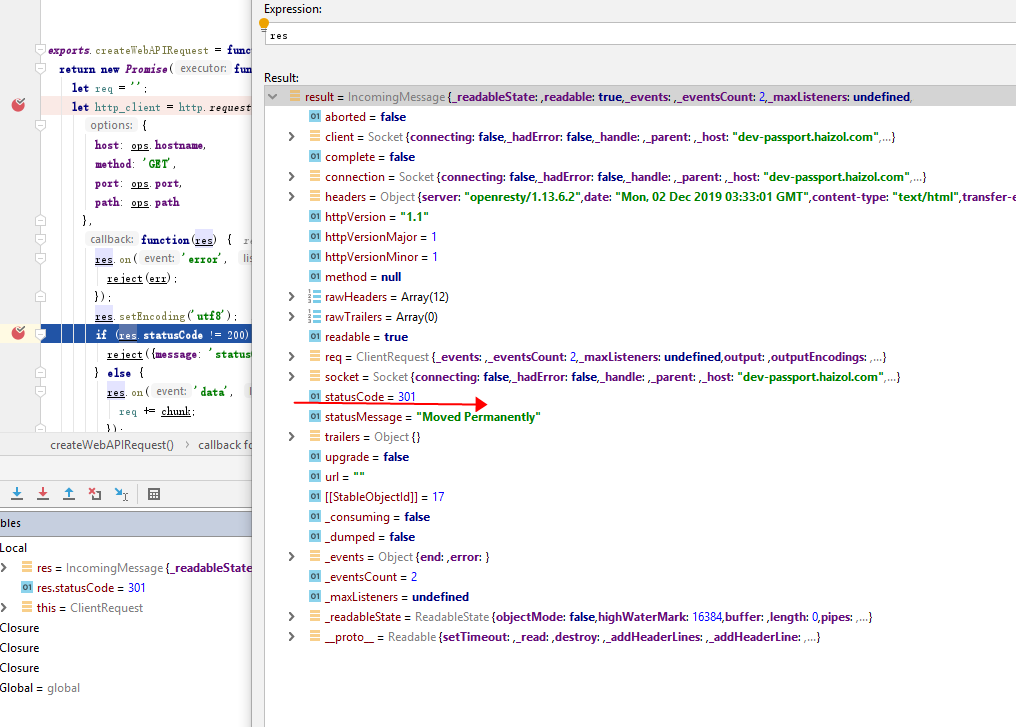Click the Step Into icon
Screen dimensions: 1016x727
coord(16,494)
